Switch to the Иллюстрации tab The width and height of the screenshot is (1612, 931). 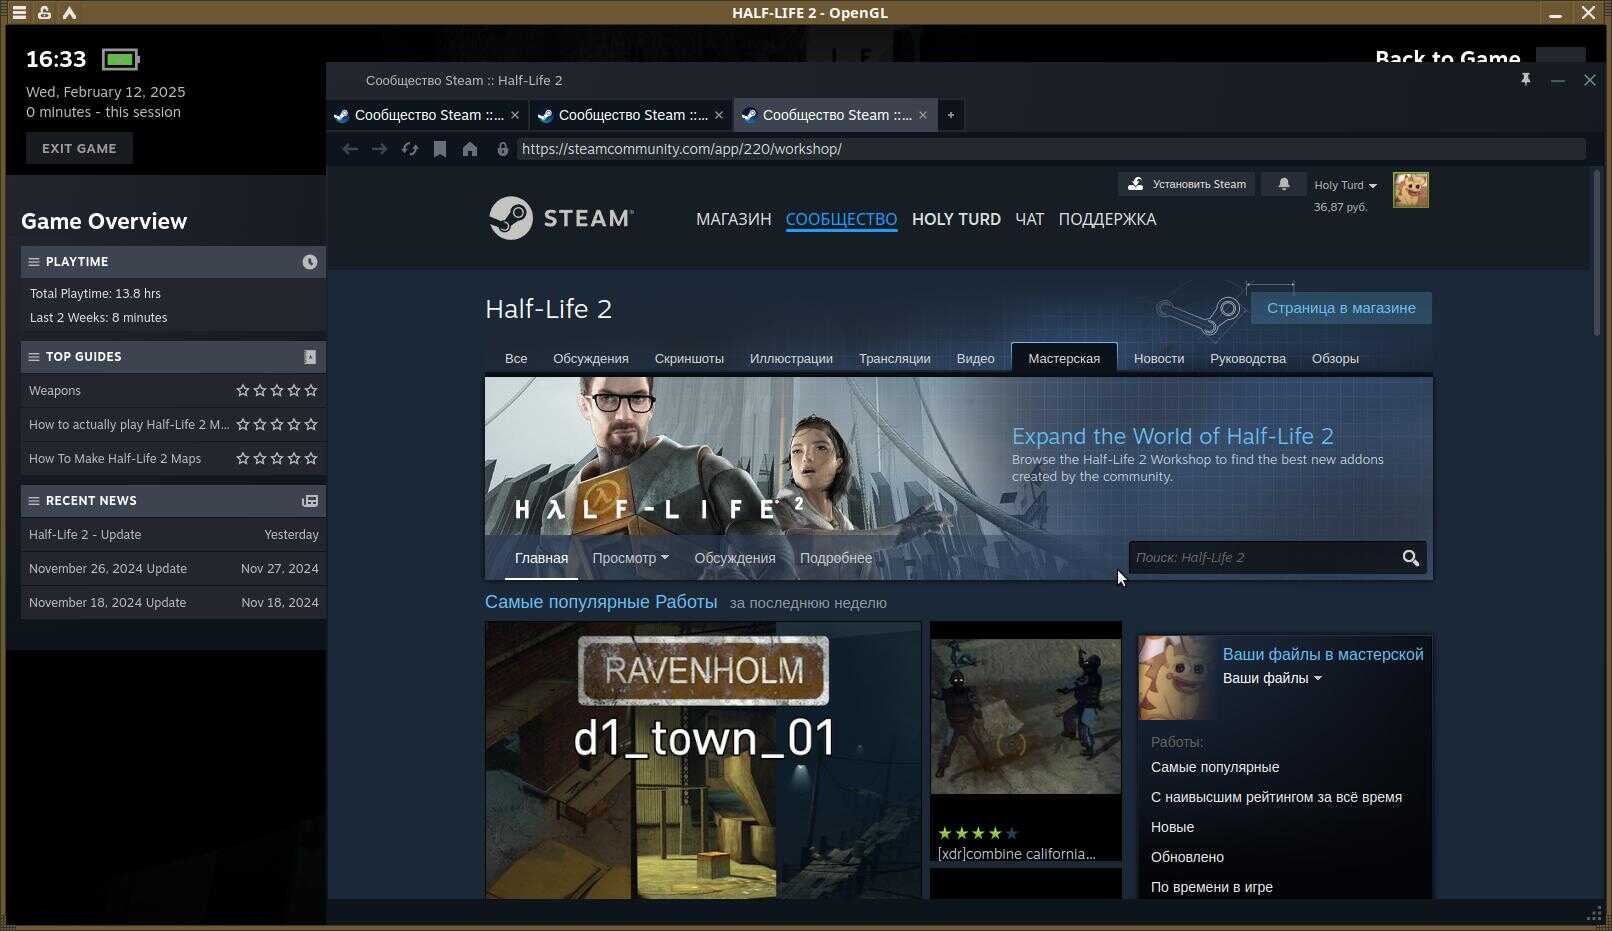(x=791, y=358)
